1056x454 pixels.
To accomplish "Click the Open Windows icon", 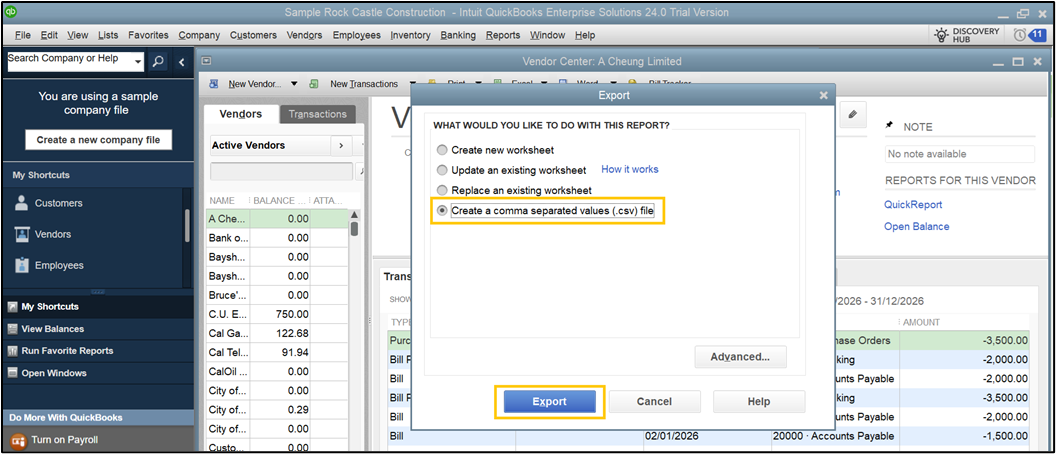I will click(13, 373).
